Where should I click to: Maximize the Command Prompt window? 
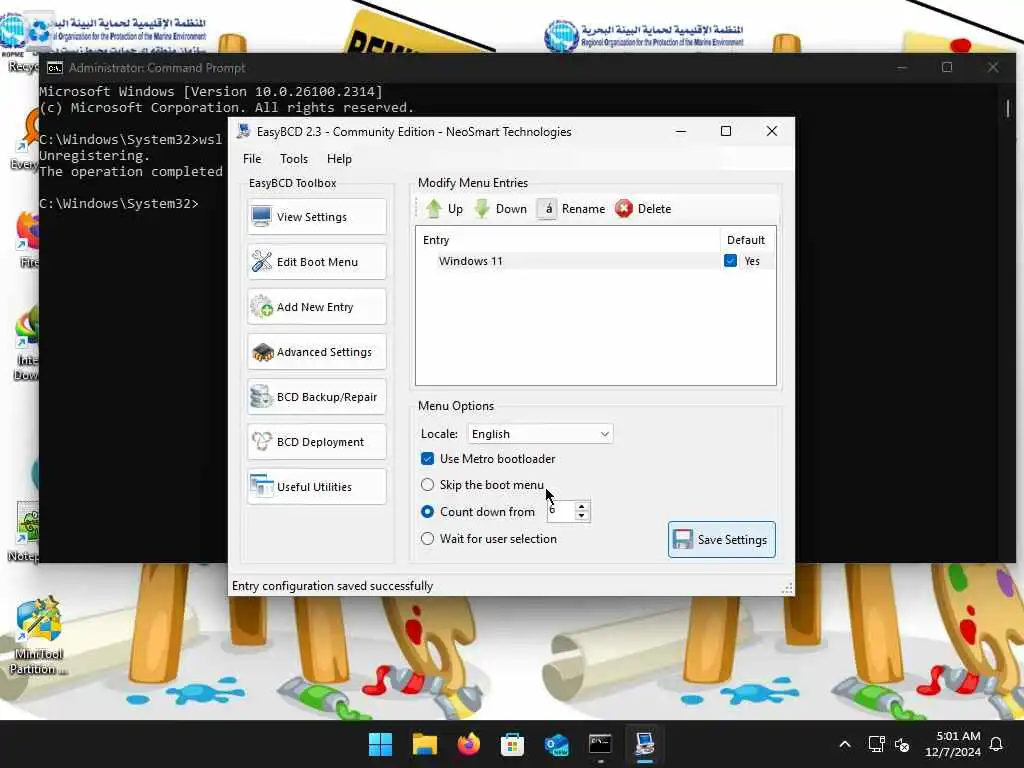coord(947,67)
